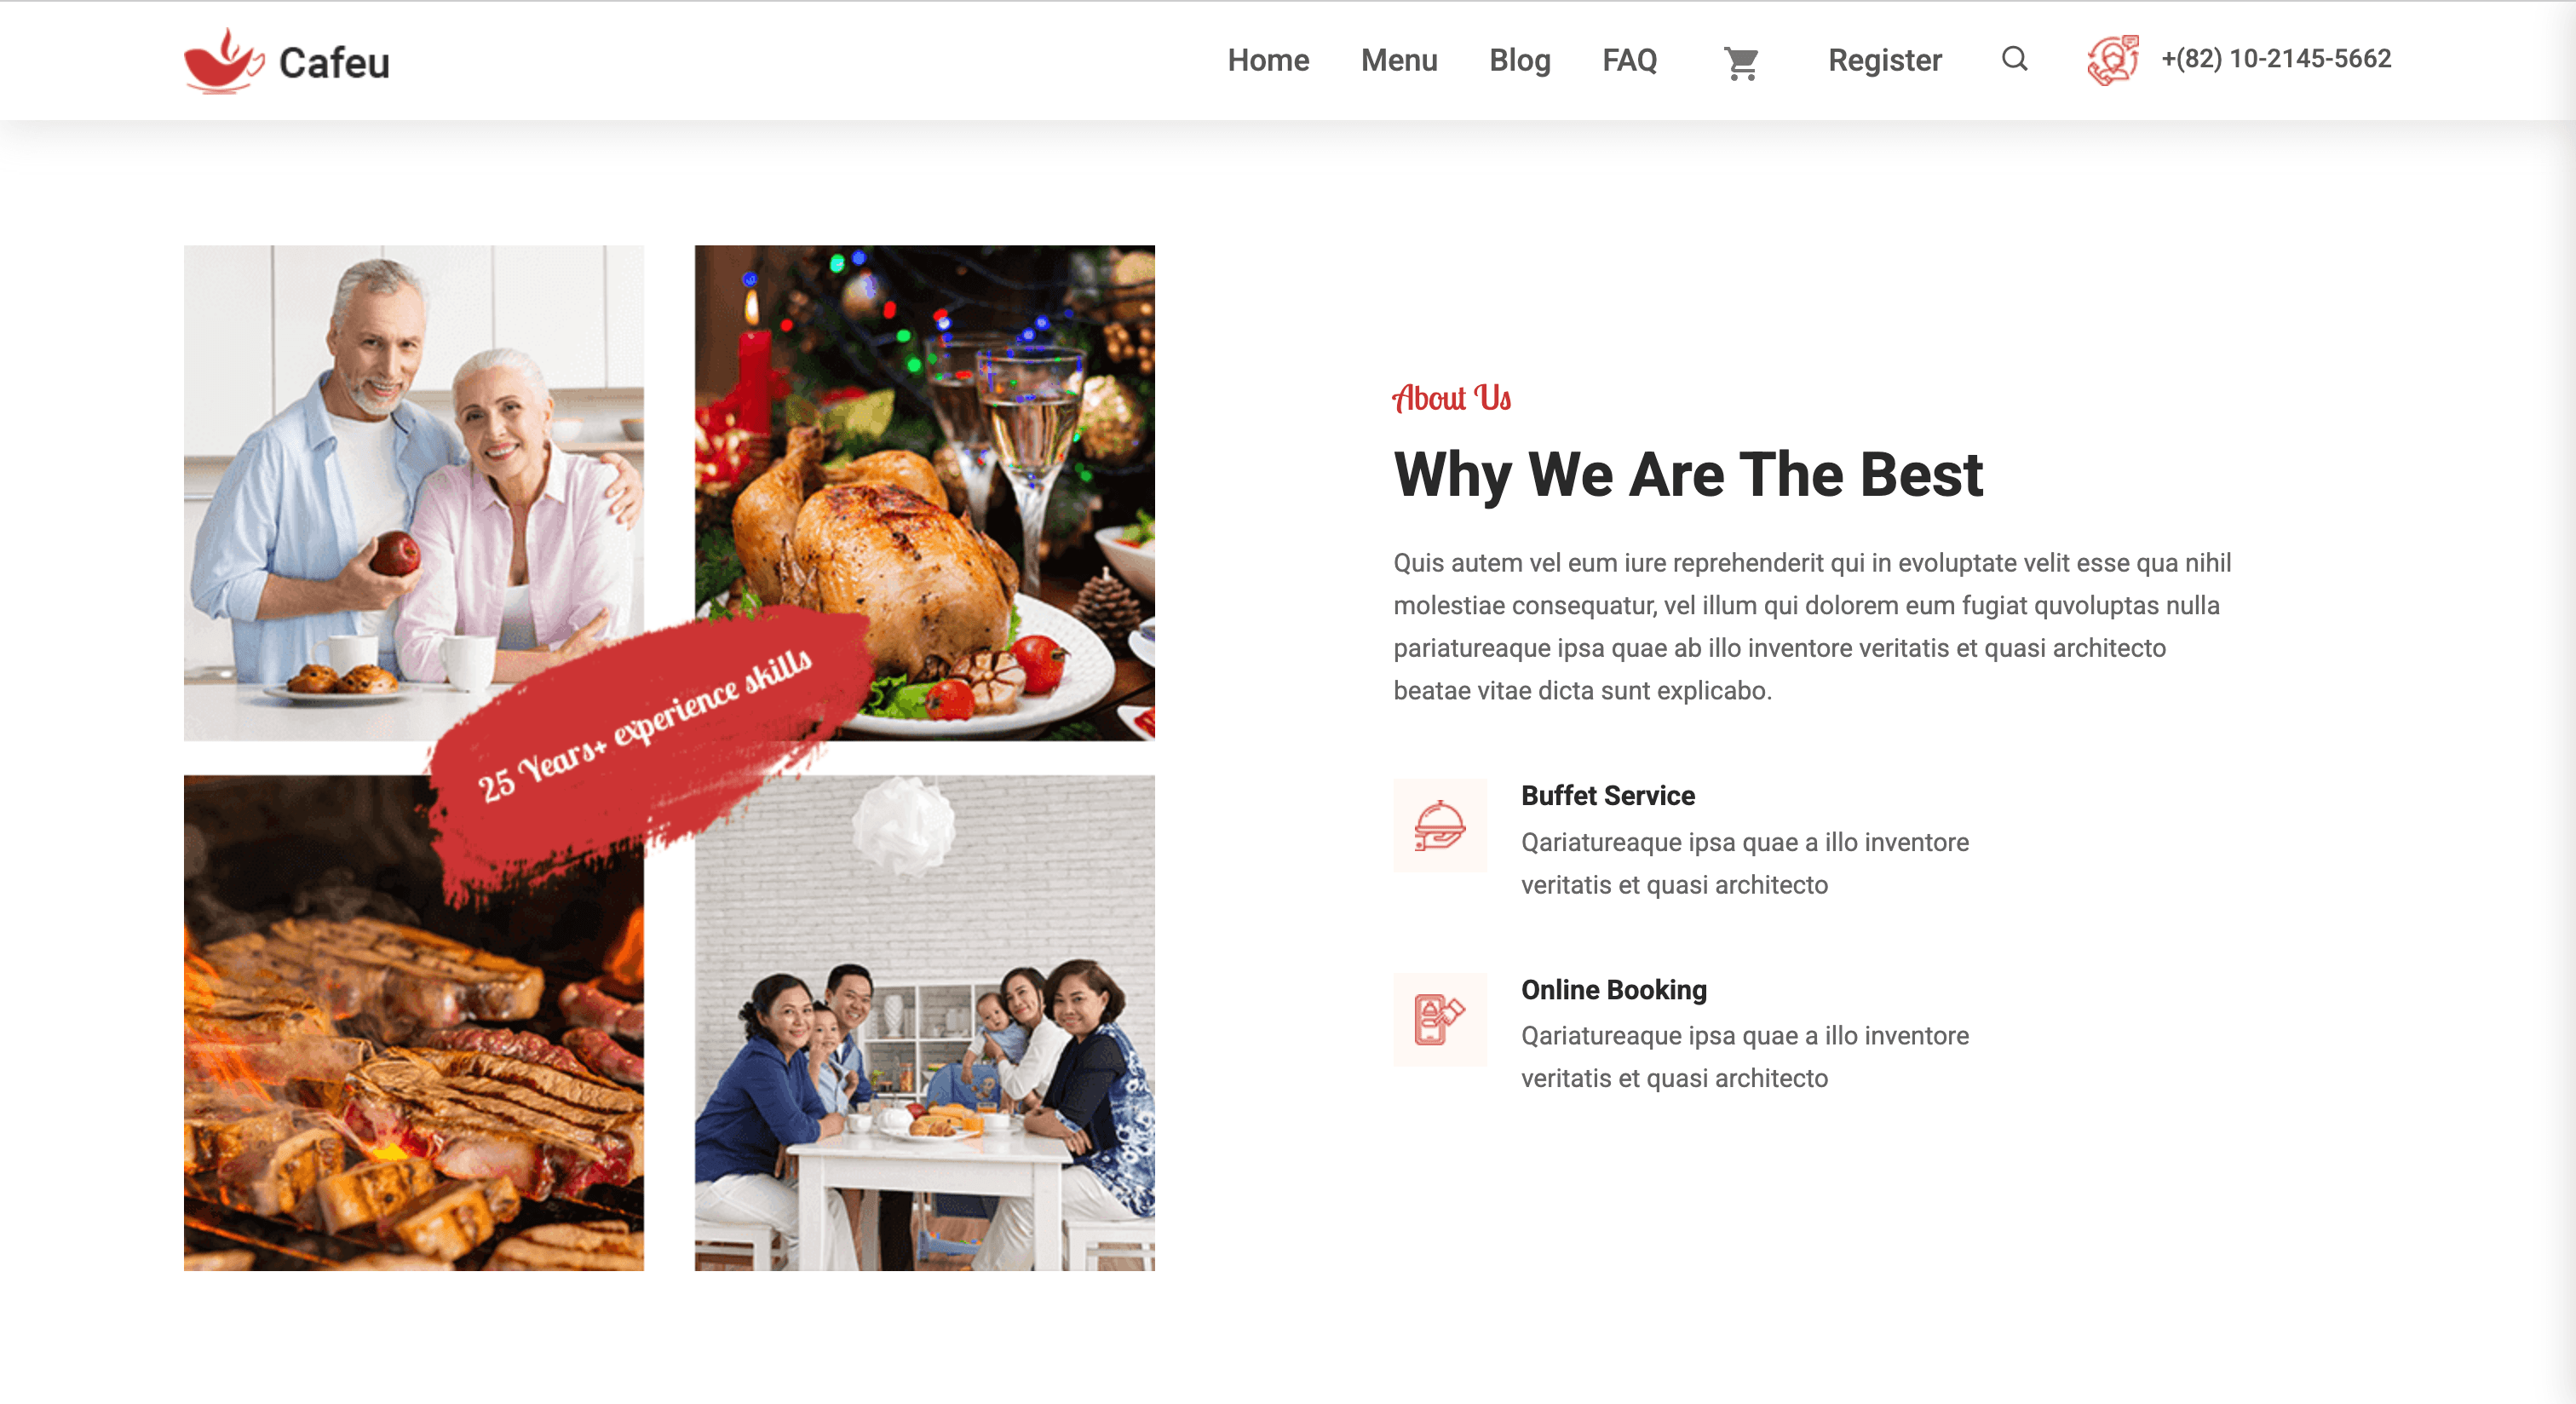The width and height of the screenshot is (2576, 1404).
Task: Click the Buffet Service cloche icon
Action: click(x=1439, y=825)
